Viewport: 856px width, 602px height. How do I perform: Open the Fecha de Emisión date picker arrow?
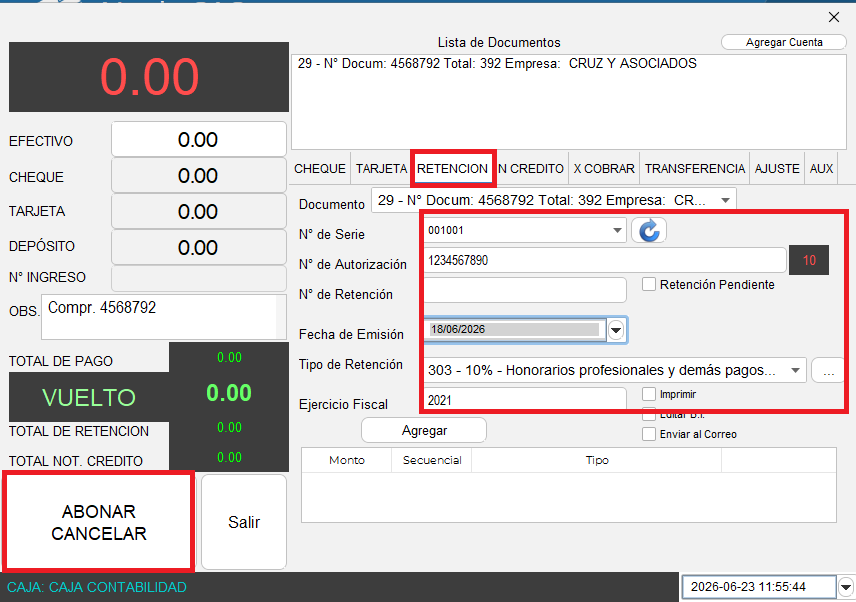[616, 330]
